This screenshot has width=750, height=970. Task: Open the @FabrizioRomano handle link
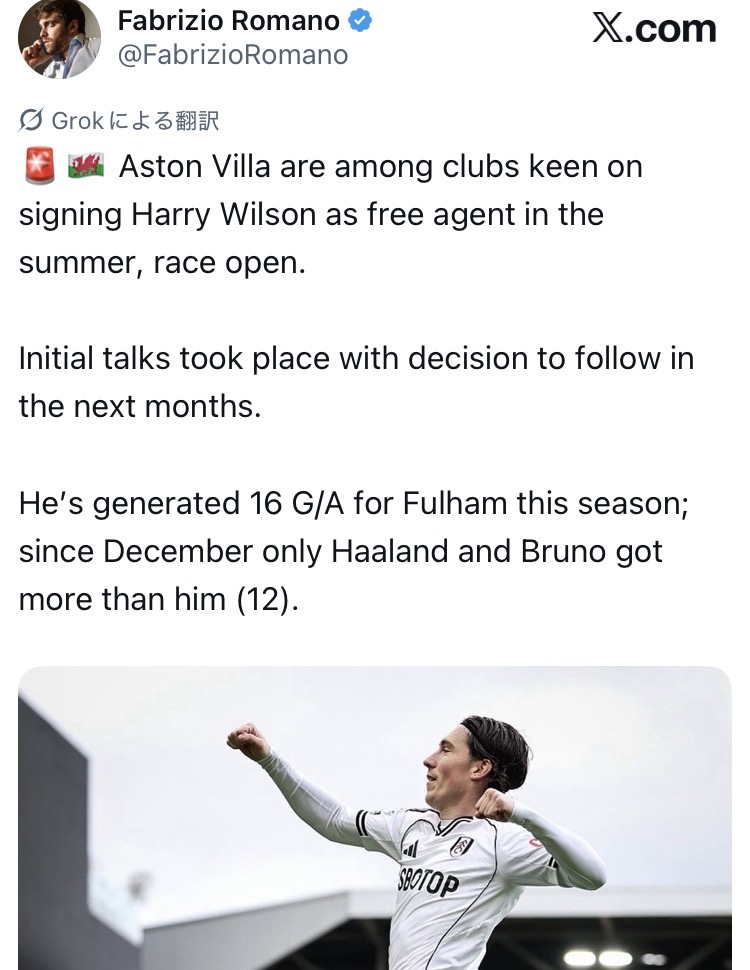coord(233,55)
